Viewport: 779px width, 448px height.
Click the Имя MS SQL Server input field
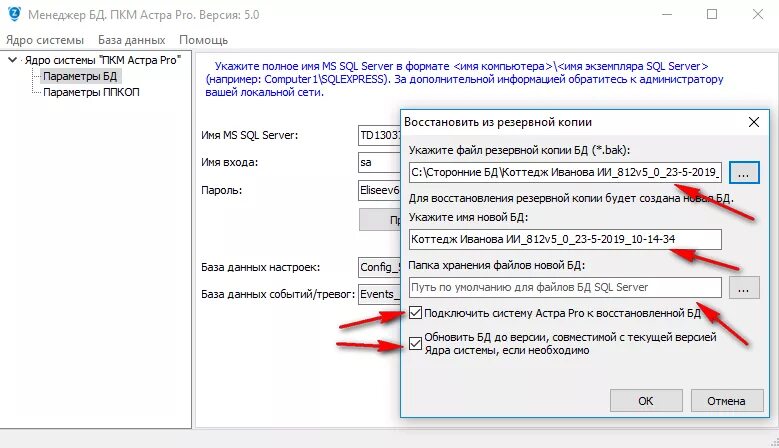tap(379, 135)
